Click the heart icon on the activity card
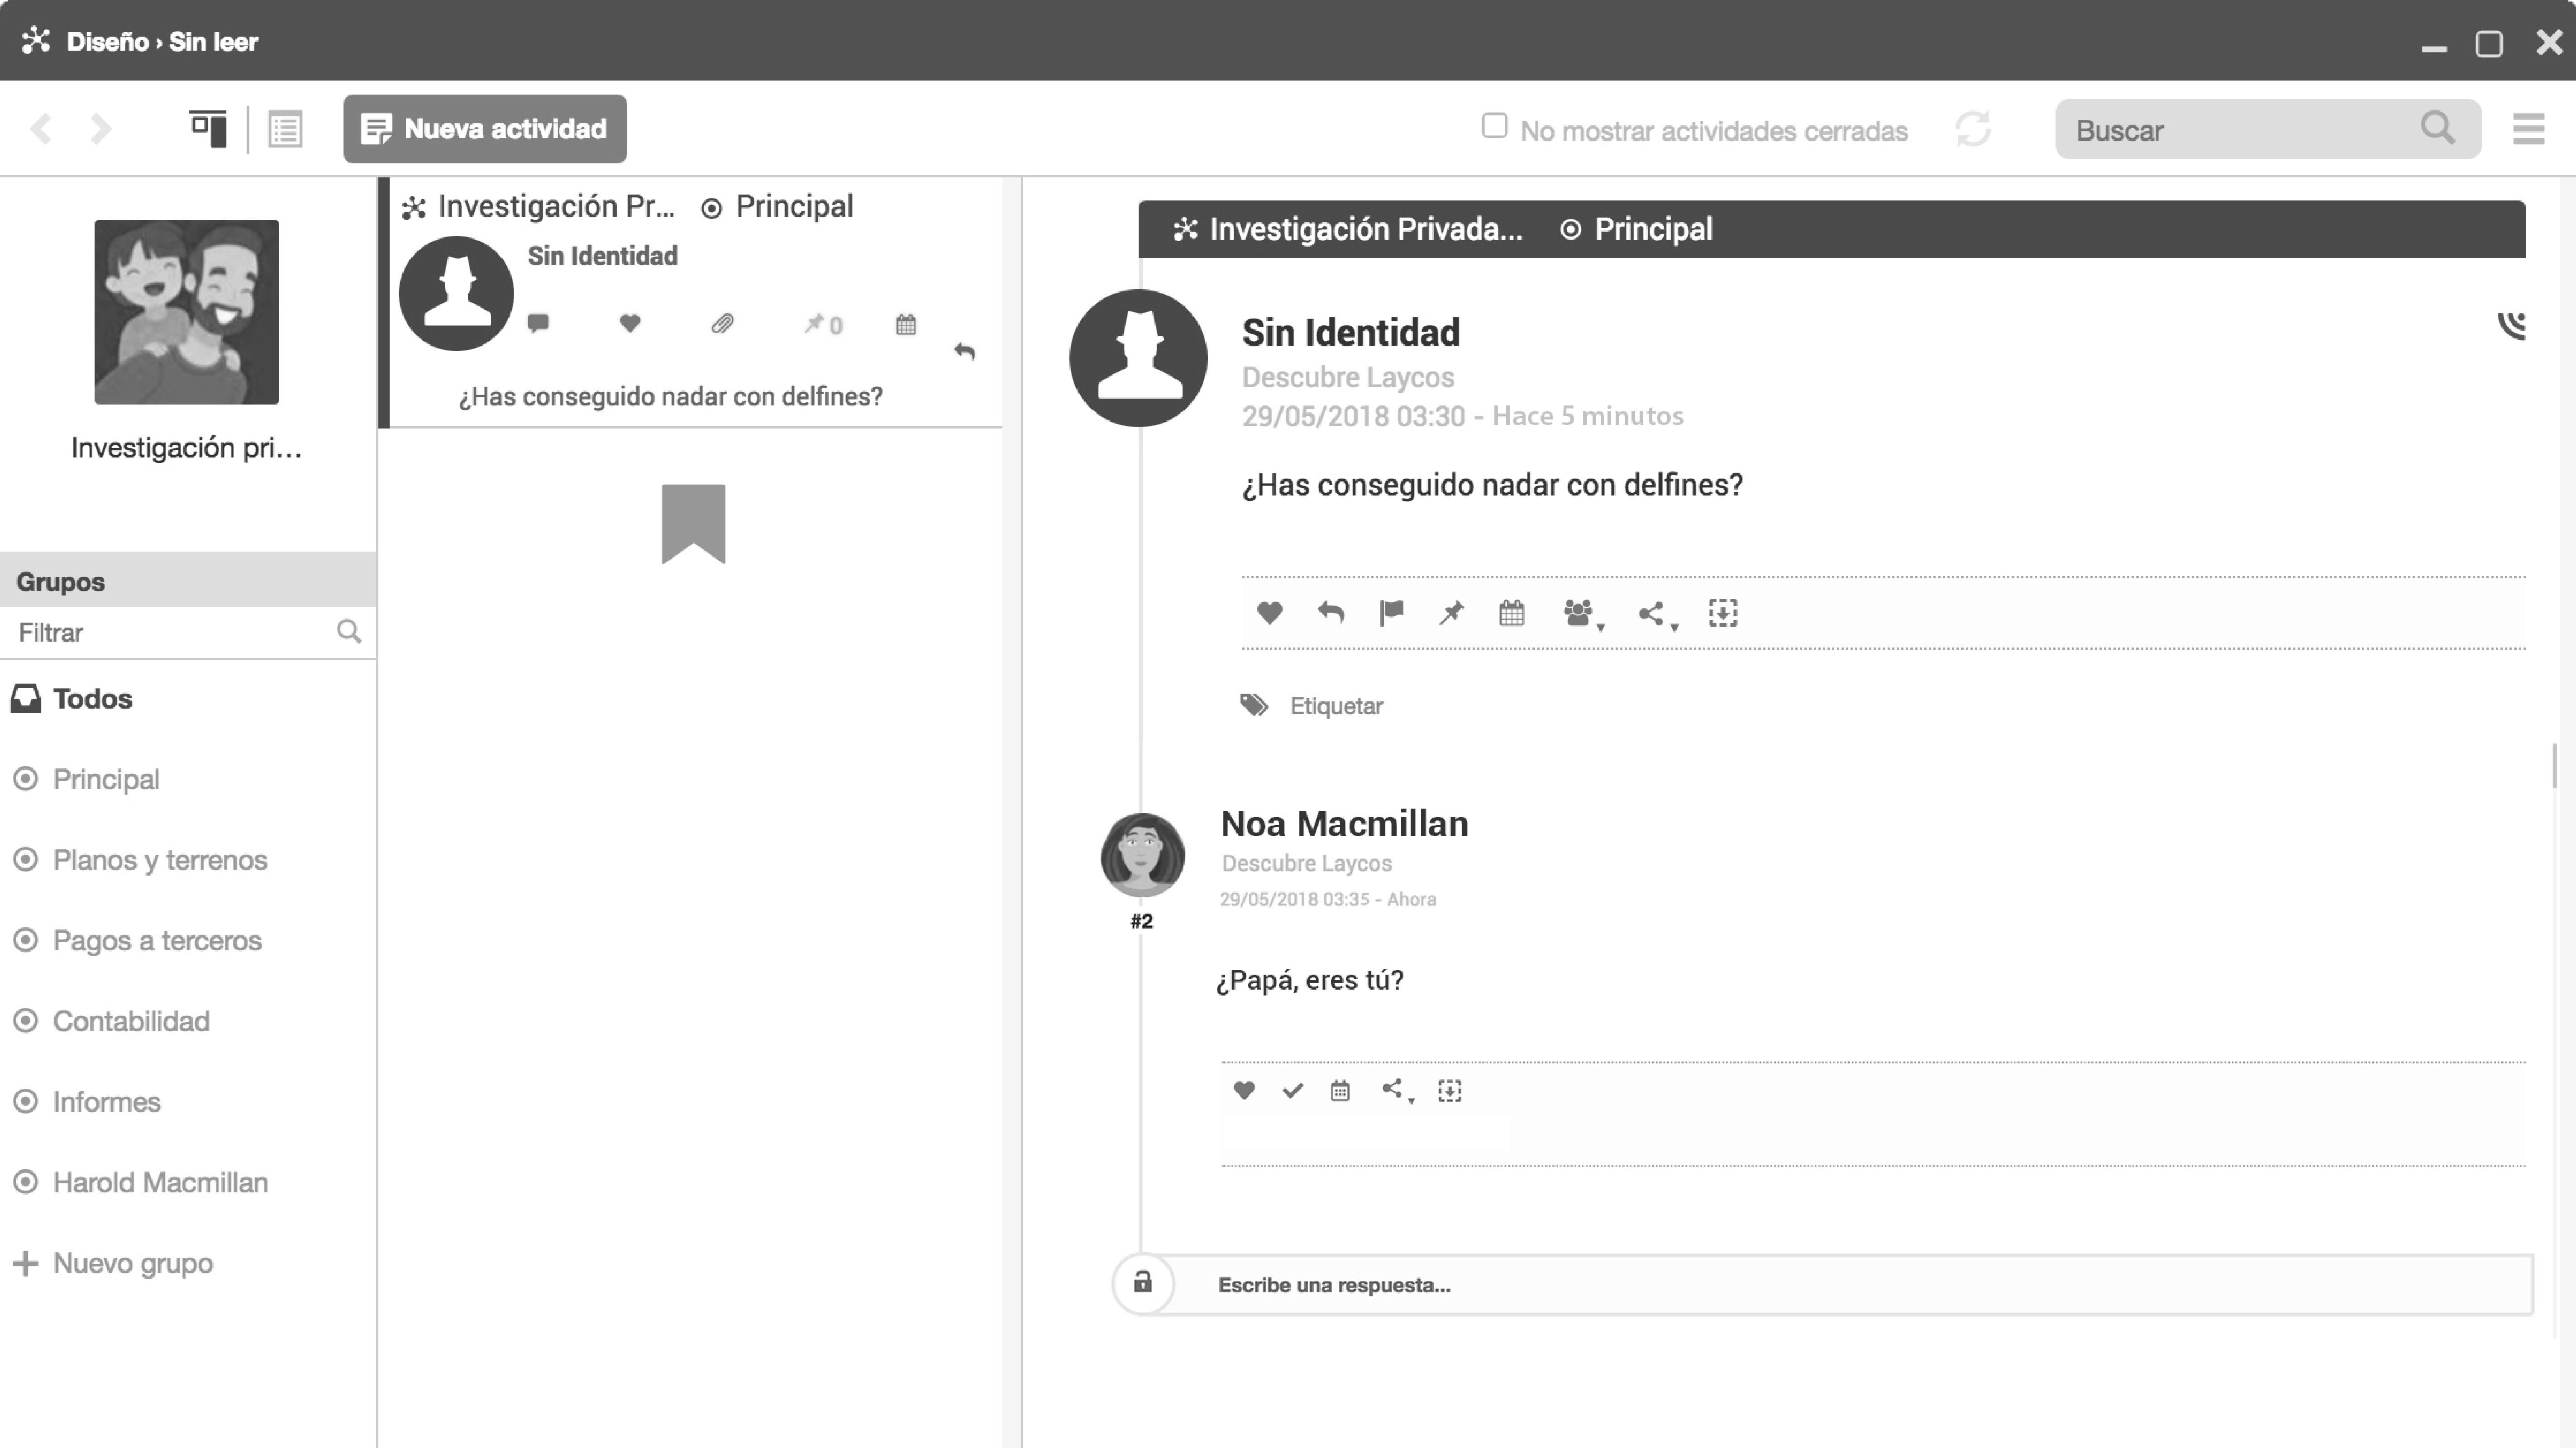 [630, 323]
